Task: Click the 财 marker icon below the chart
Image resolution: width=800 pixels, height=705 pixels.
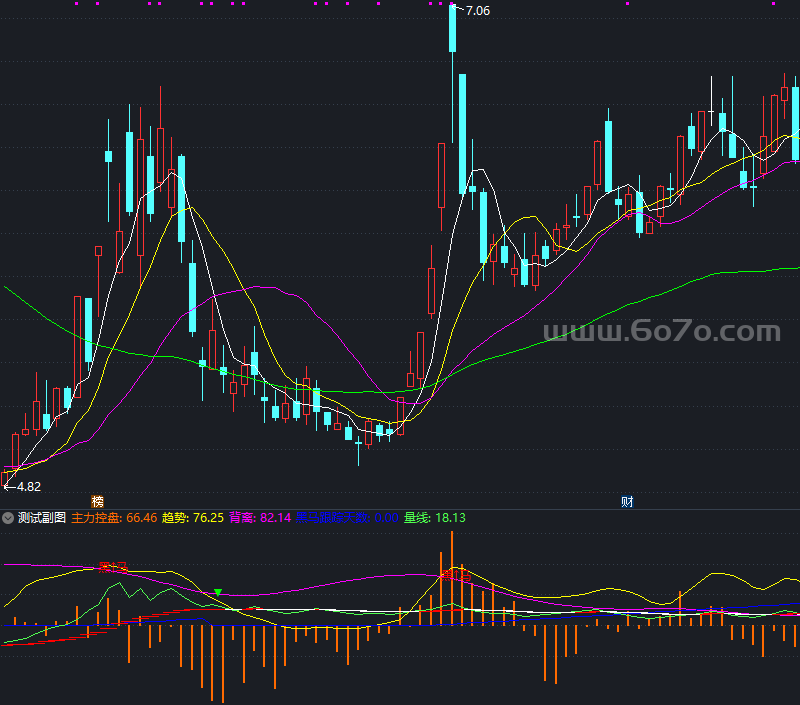Action: coord(627,501)
